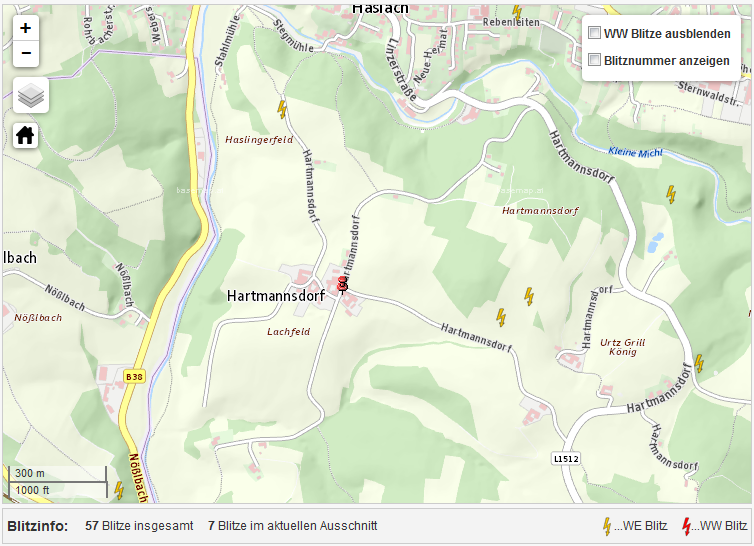Click lightning marker beside the Nößlbach road label
Screen dimensions: 754x546
pyautogui.click(x=119, y=489)
